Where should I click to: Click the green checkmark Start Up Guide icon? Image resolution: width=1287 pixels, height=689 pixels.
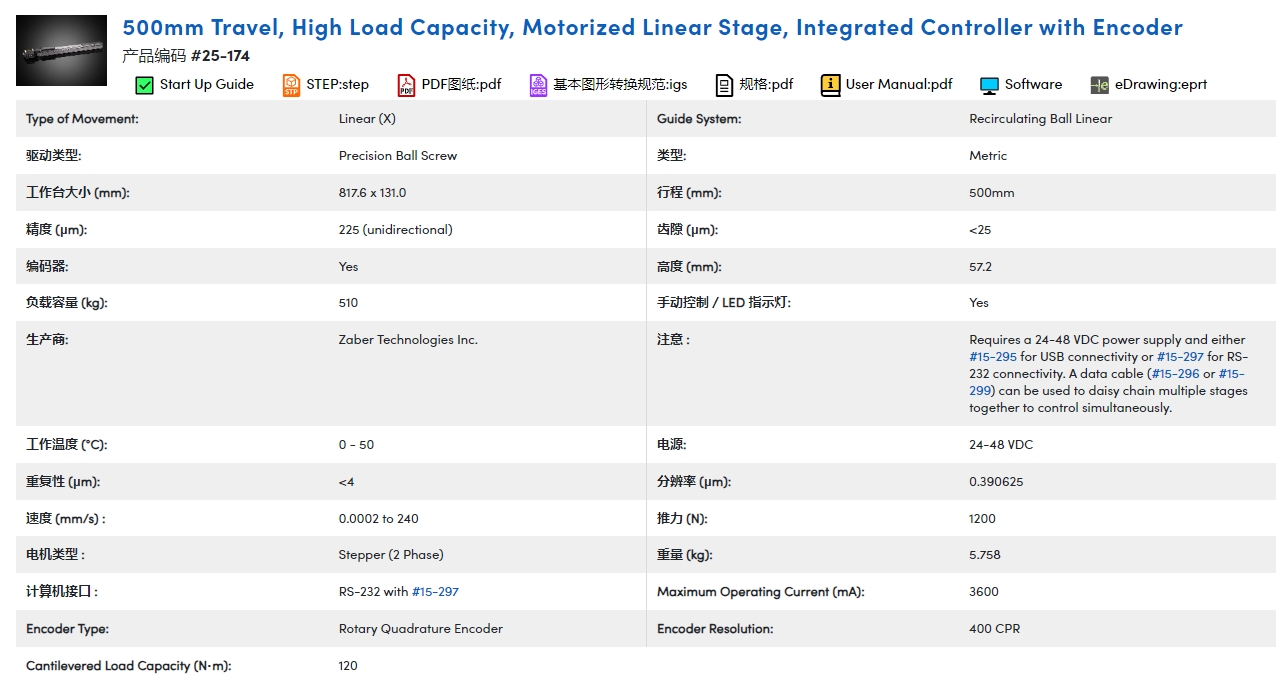tap(144, 85)
